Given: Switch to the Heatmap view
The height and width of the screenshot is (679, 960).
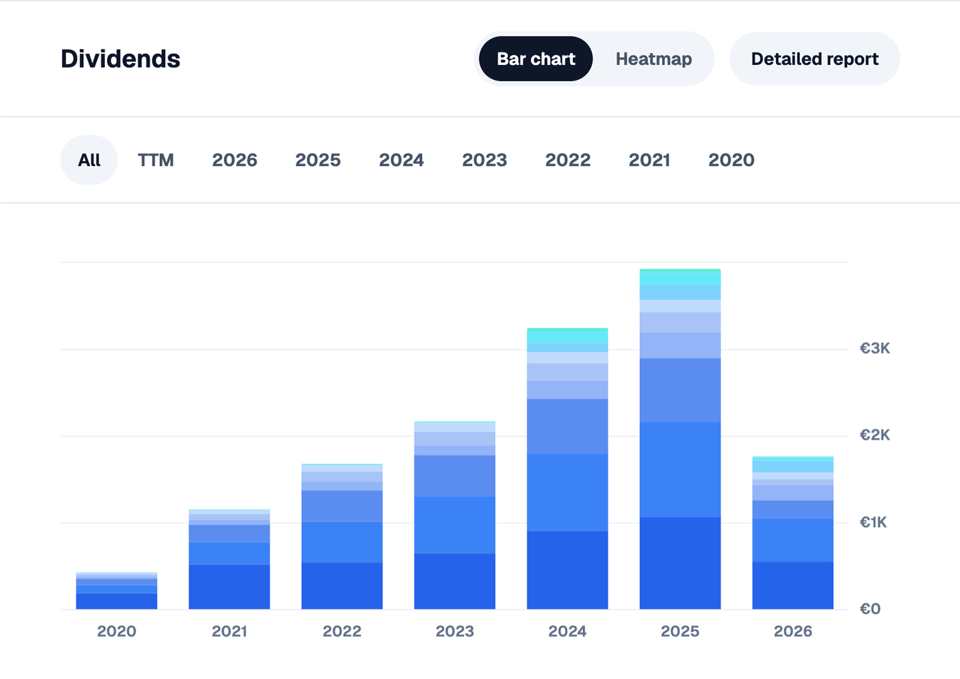Looking at the screenshot, I should click(x=653, y=59).
